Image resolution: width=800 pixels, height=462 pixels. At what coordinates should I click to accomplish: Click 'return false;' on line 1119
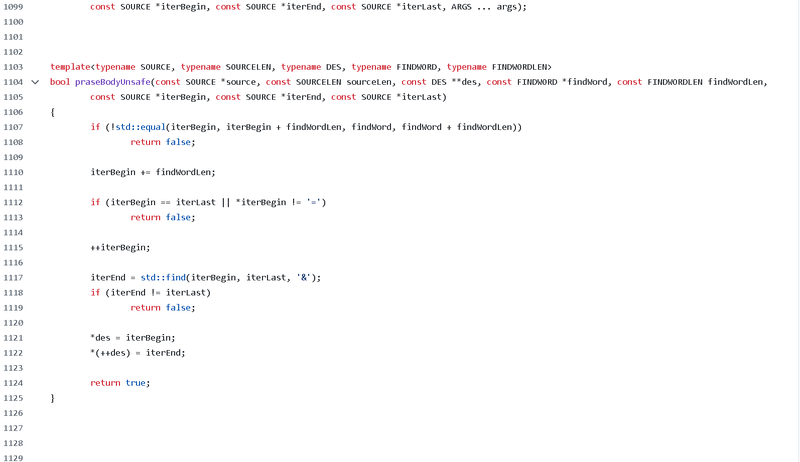(x=163, y=308)
